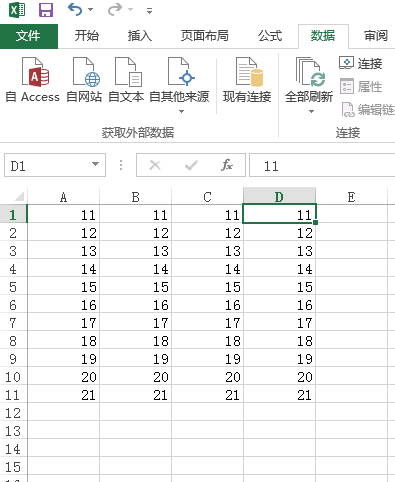Select row 10 header
Screen dimensions: 395x482
[13, 377]
